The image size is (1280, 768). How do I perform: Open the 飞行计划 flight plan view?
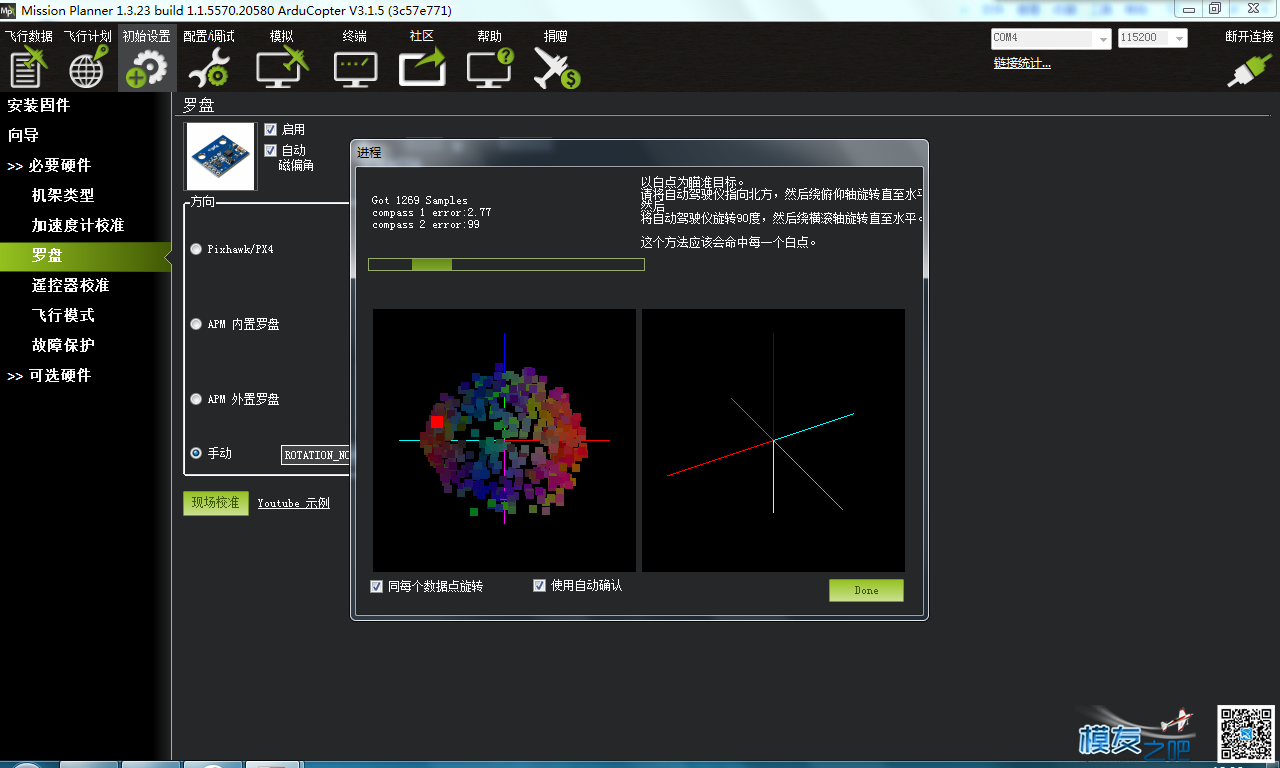[x=87, y=58]
